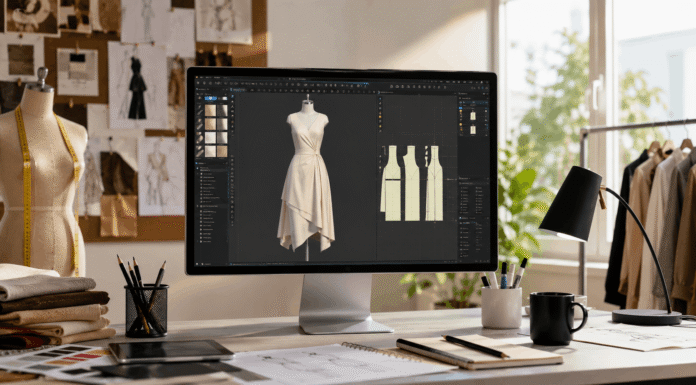Click the orange tool icon in 2D toolbar
This screenshot has height=385, width=696.
tap(380, 117)
